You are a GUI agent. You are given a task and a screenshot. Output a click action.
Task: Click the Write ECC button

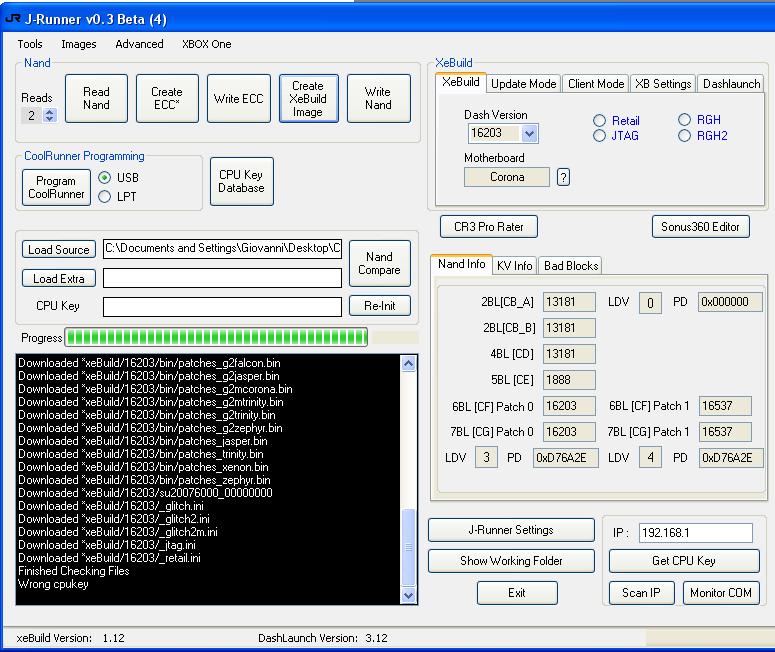click(239, 98)
